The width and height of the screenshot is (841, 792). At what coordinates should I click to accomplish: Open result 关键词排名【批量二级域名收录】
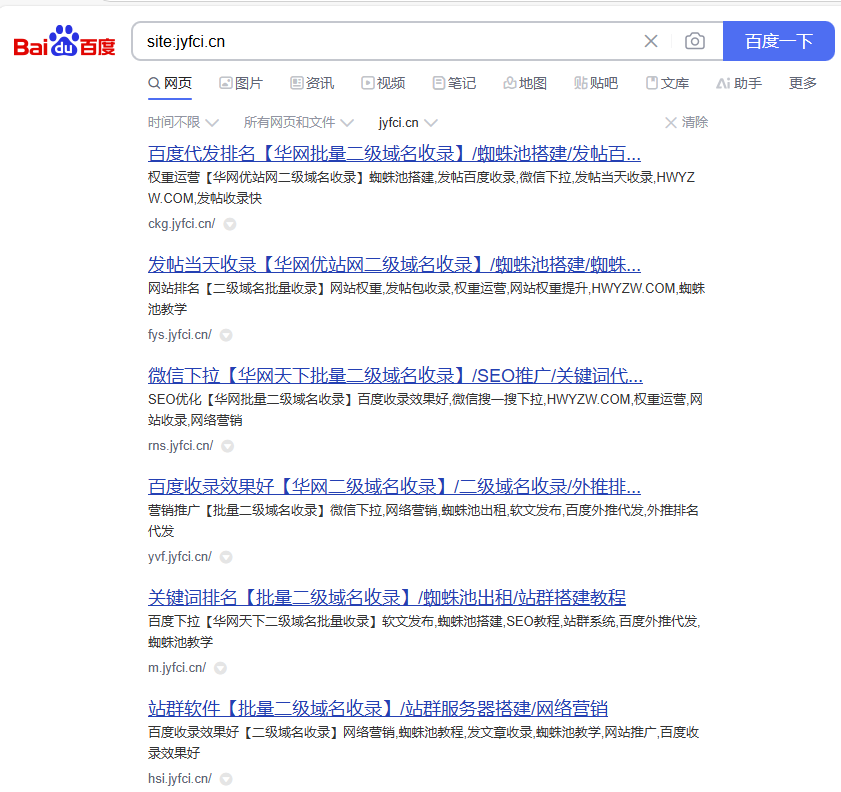(387, 598)
